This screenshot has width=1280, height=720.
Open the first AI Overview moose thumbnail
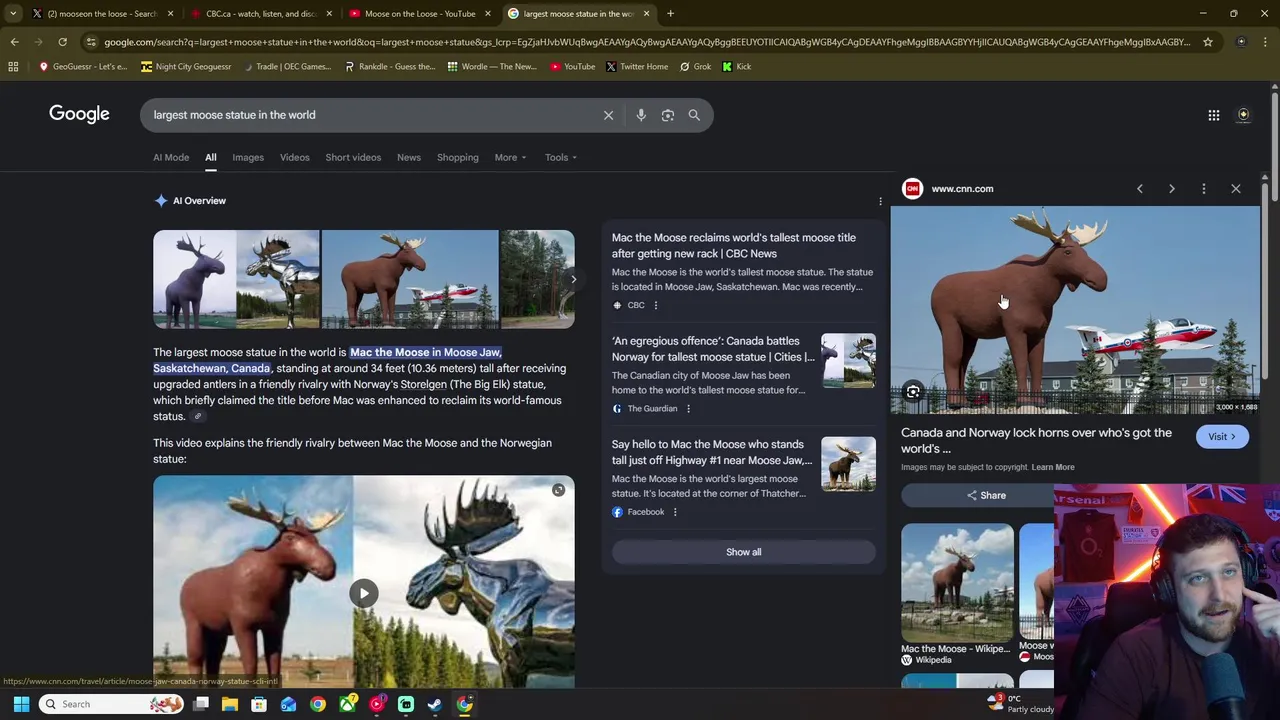[195, 279]
